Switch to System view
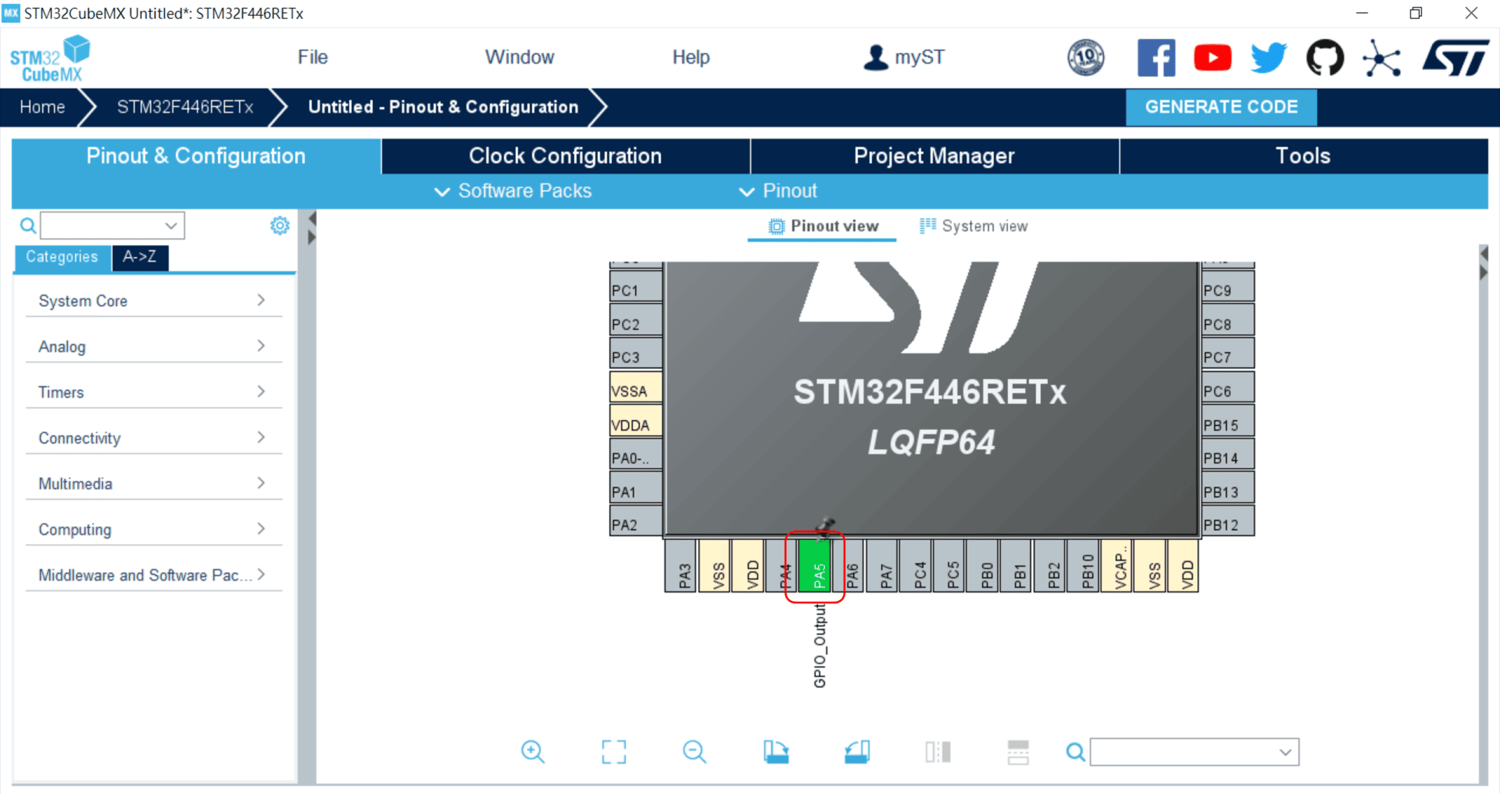Viewport: 1500px width, 794px height. (x=974, y=226)
